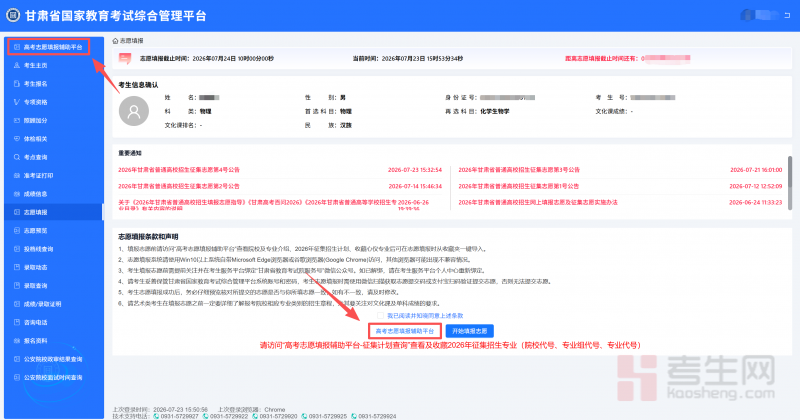
Task: Click the 化学生物学 subject value
Action: tap(494, 111)
